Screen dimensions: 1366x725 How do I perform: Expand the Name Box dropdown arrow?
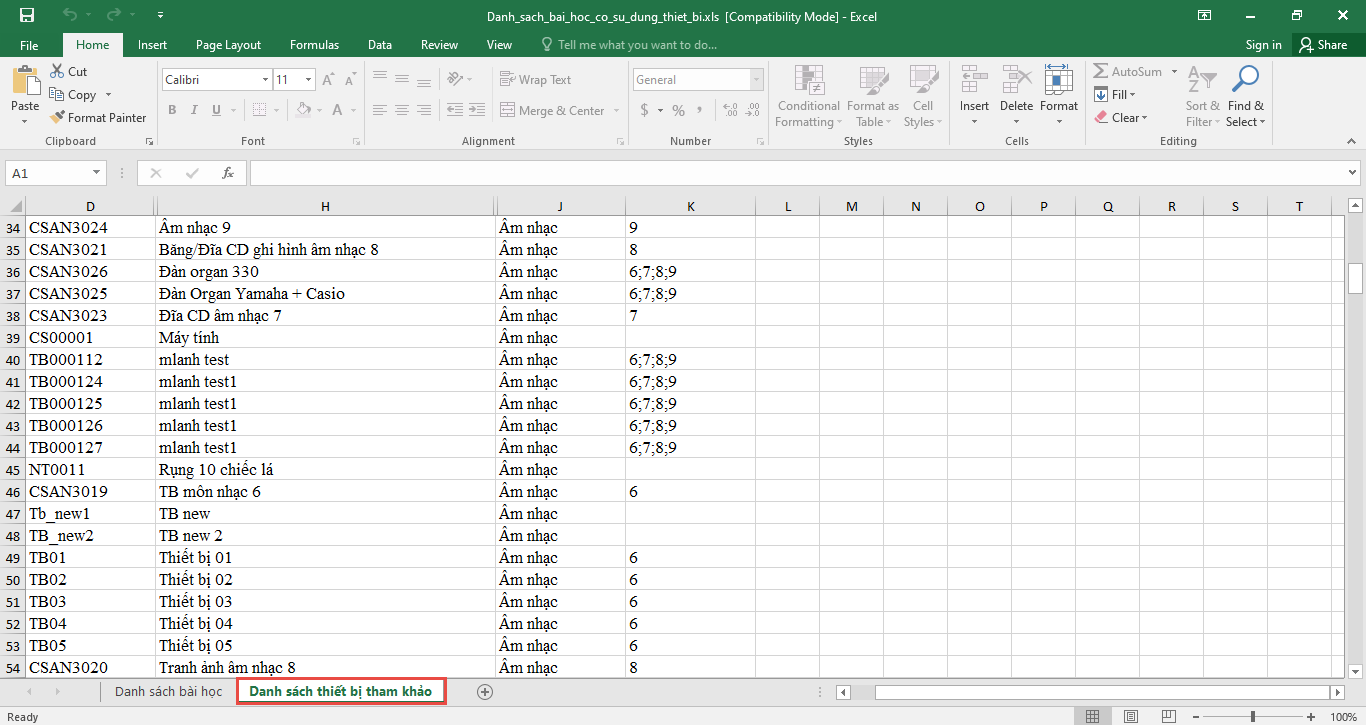pyautogui.click(x=96, y=173)
